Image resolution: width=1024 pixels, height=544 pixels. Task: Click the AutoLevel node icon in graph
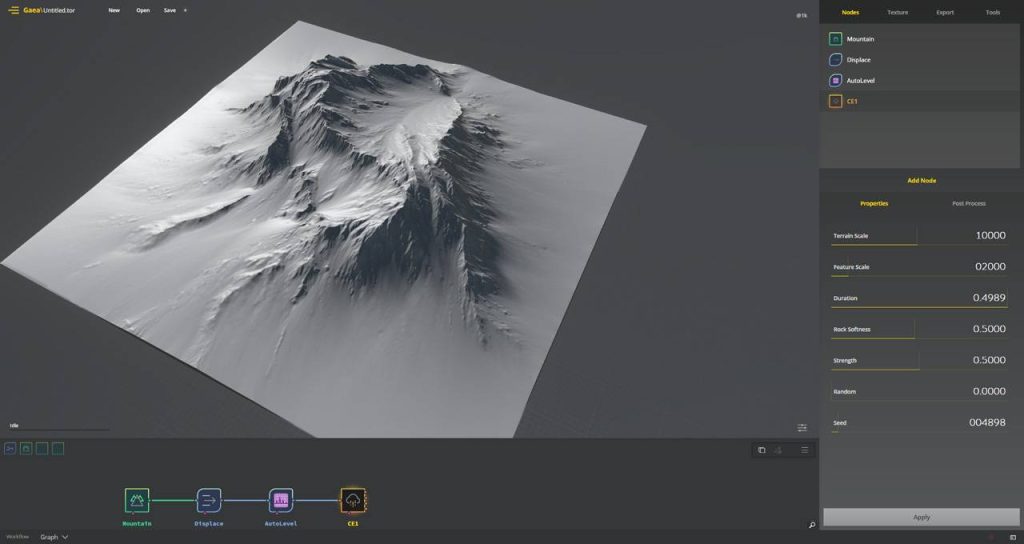pos(281,499)
